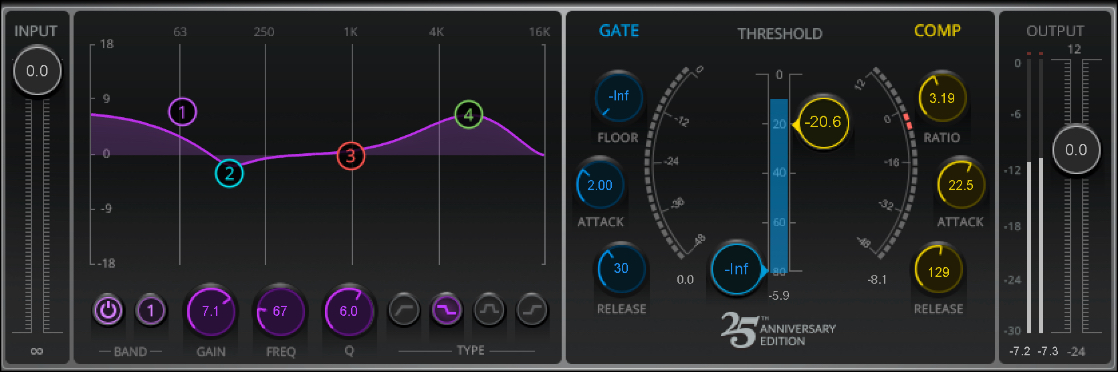Click the gate RELEASE knob showing 30

pyautogui.click(x=621, y=269)
